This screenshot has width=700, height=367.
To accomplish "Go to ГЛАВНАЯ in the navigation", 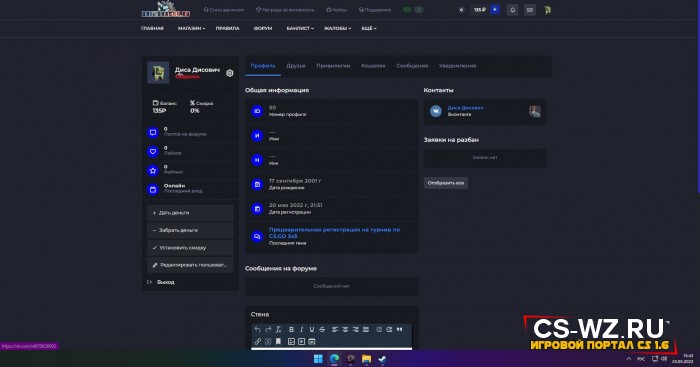I will pyautogui.click(x=152, y=28).
